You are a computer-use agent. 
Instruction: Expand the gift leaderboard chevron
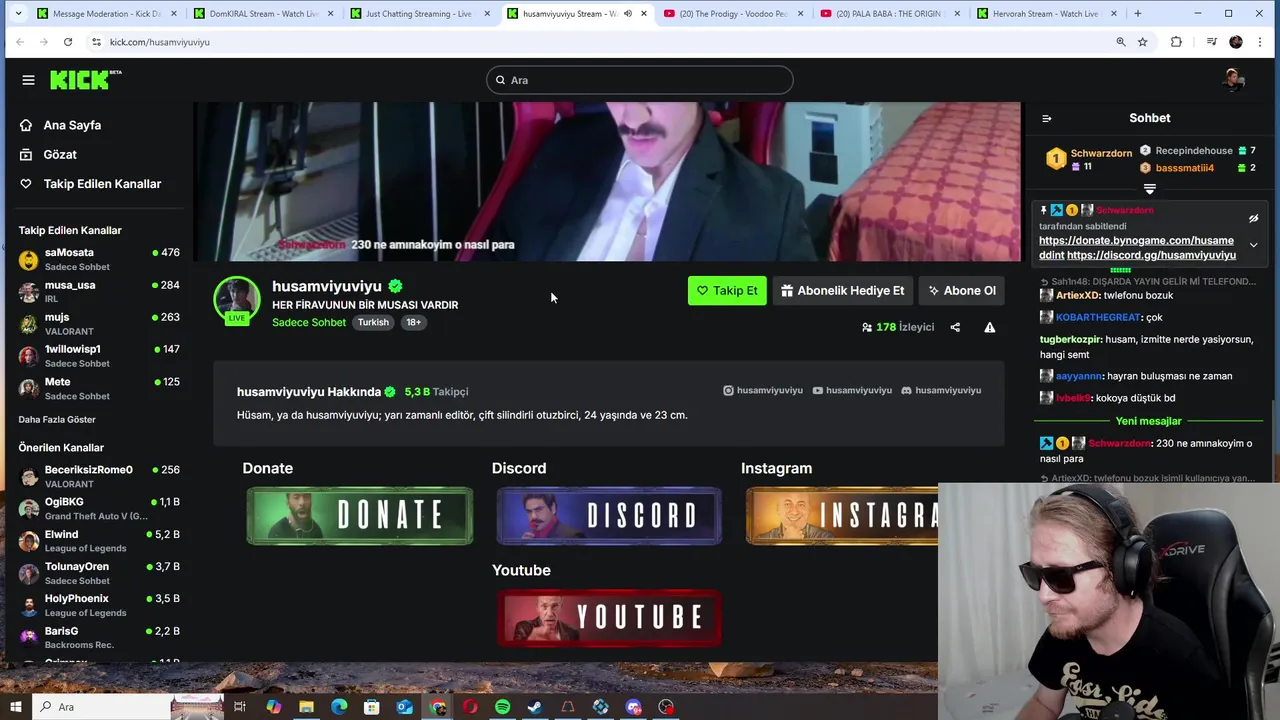click(1150, 189)
